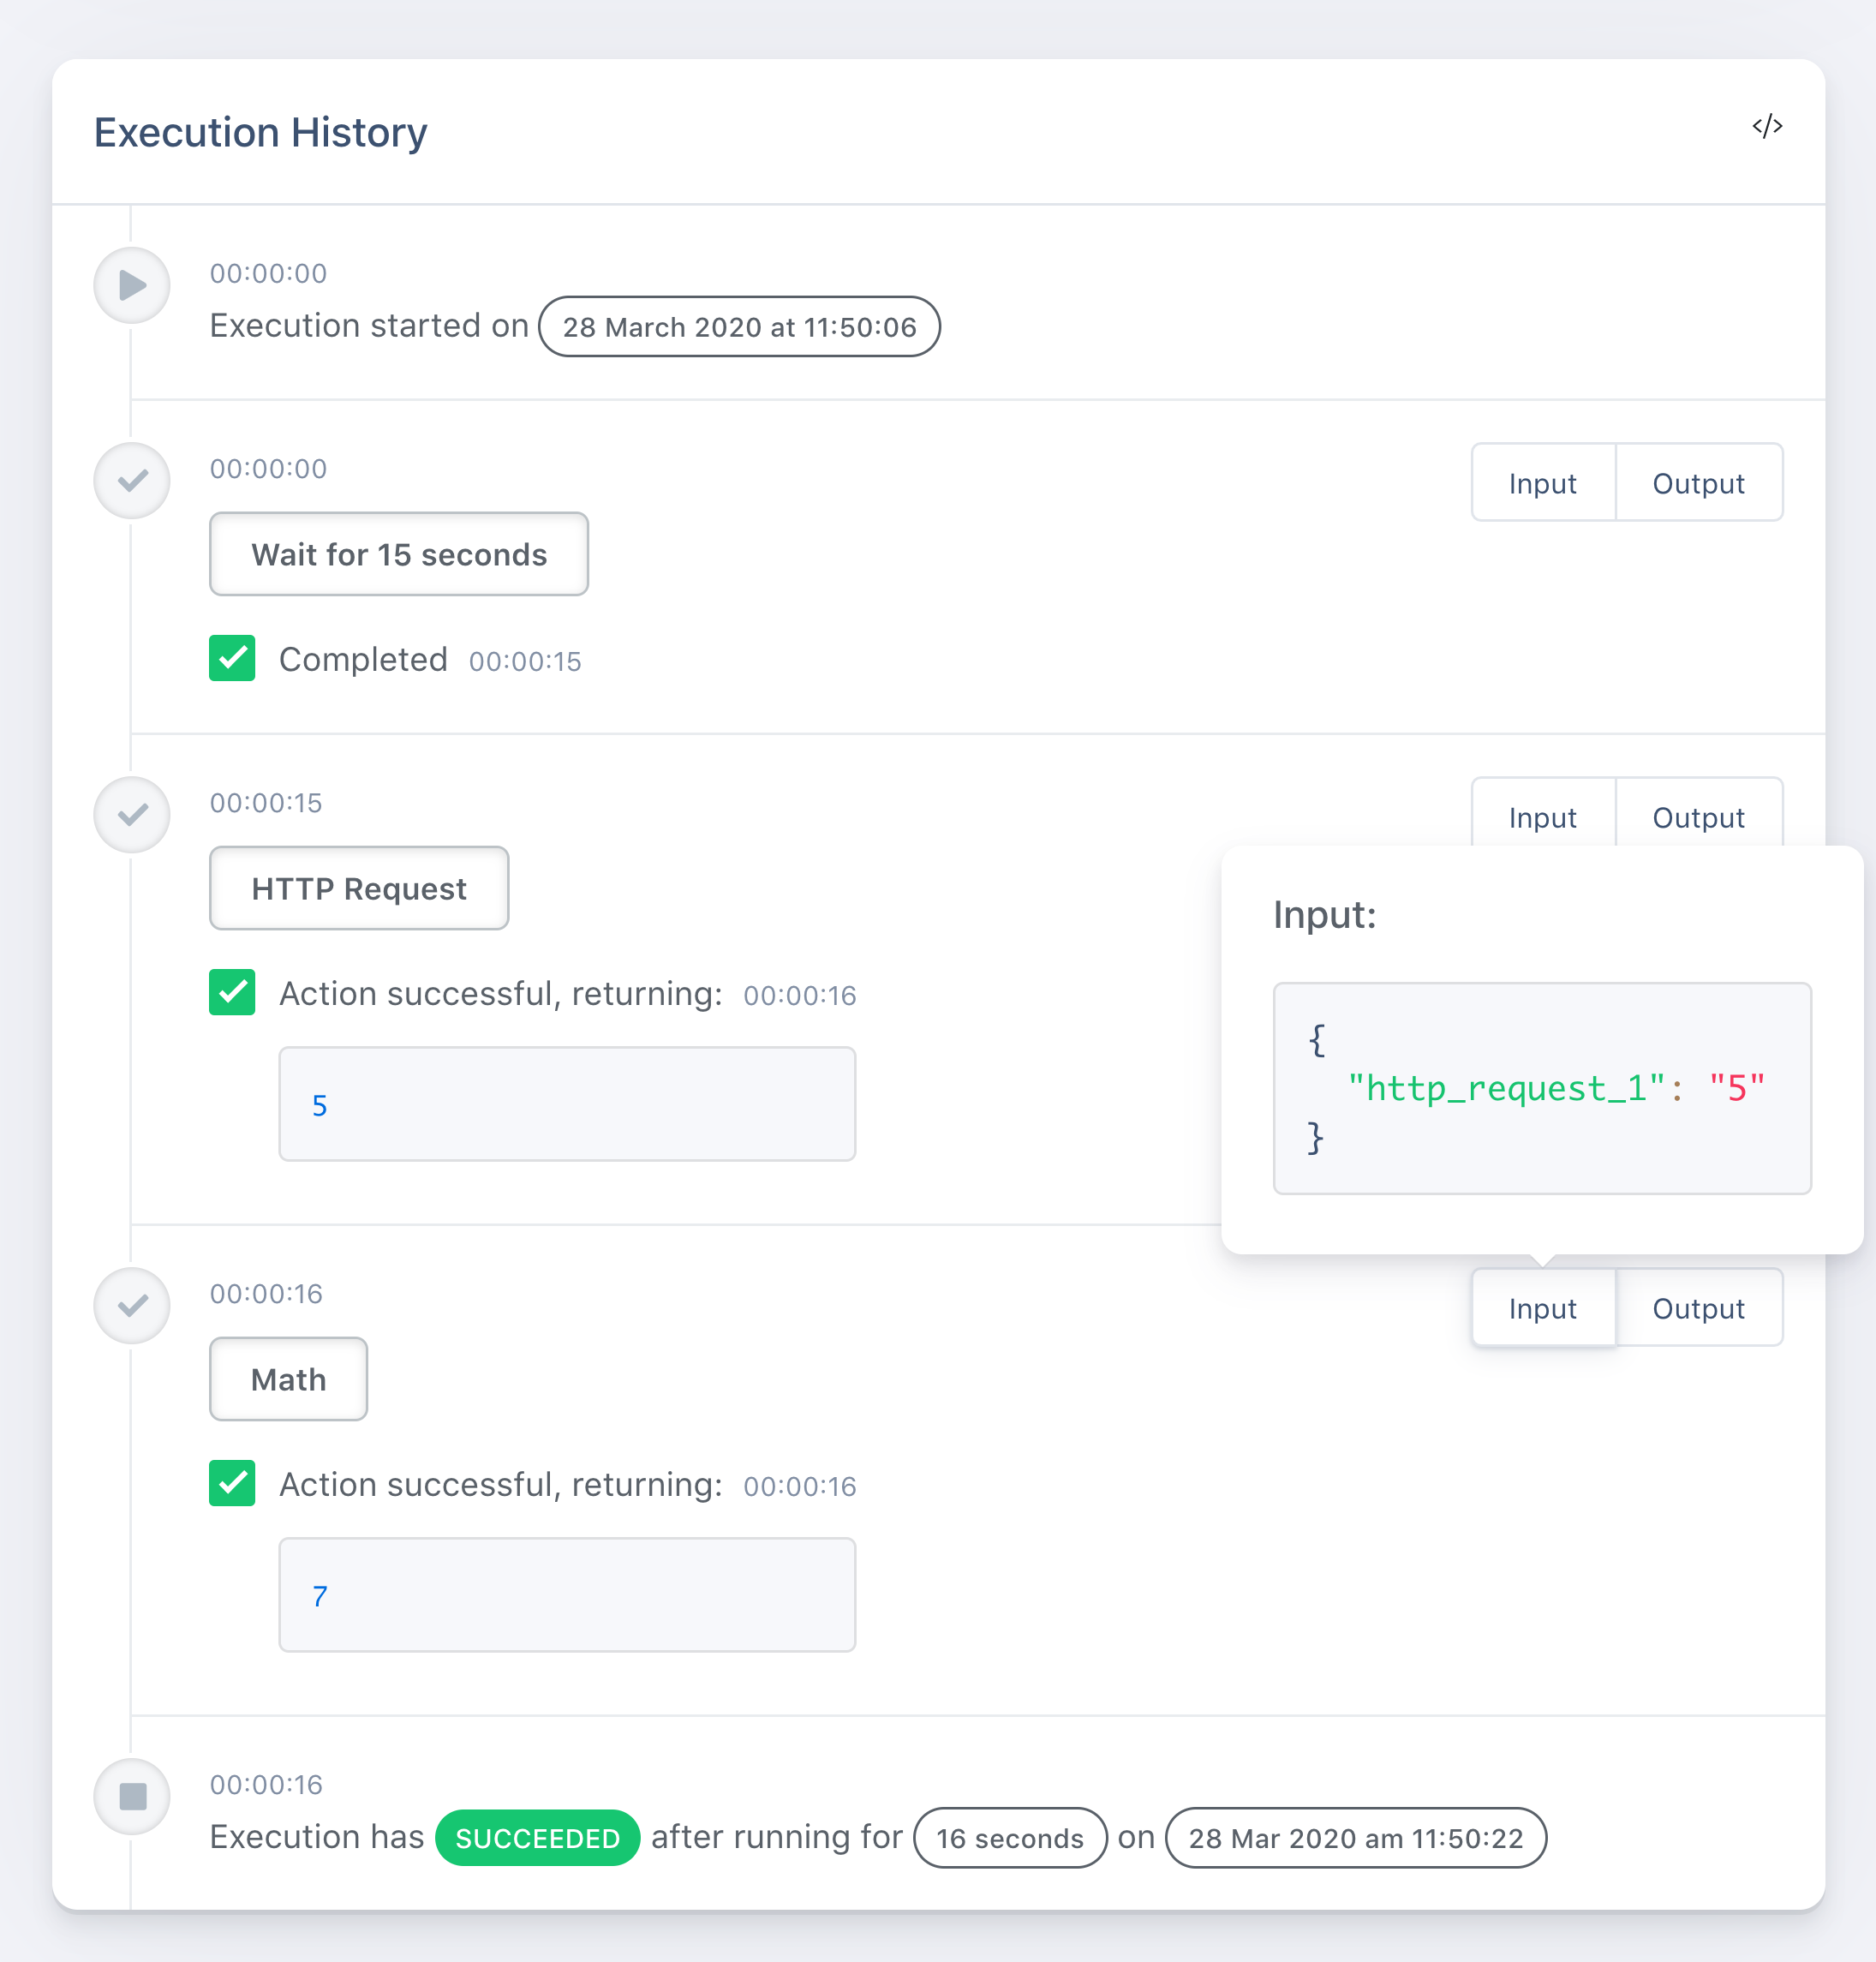Show Input for the Wait step
The image size is (1876, 1962).
[1542, 483]
